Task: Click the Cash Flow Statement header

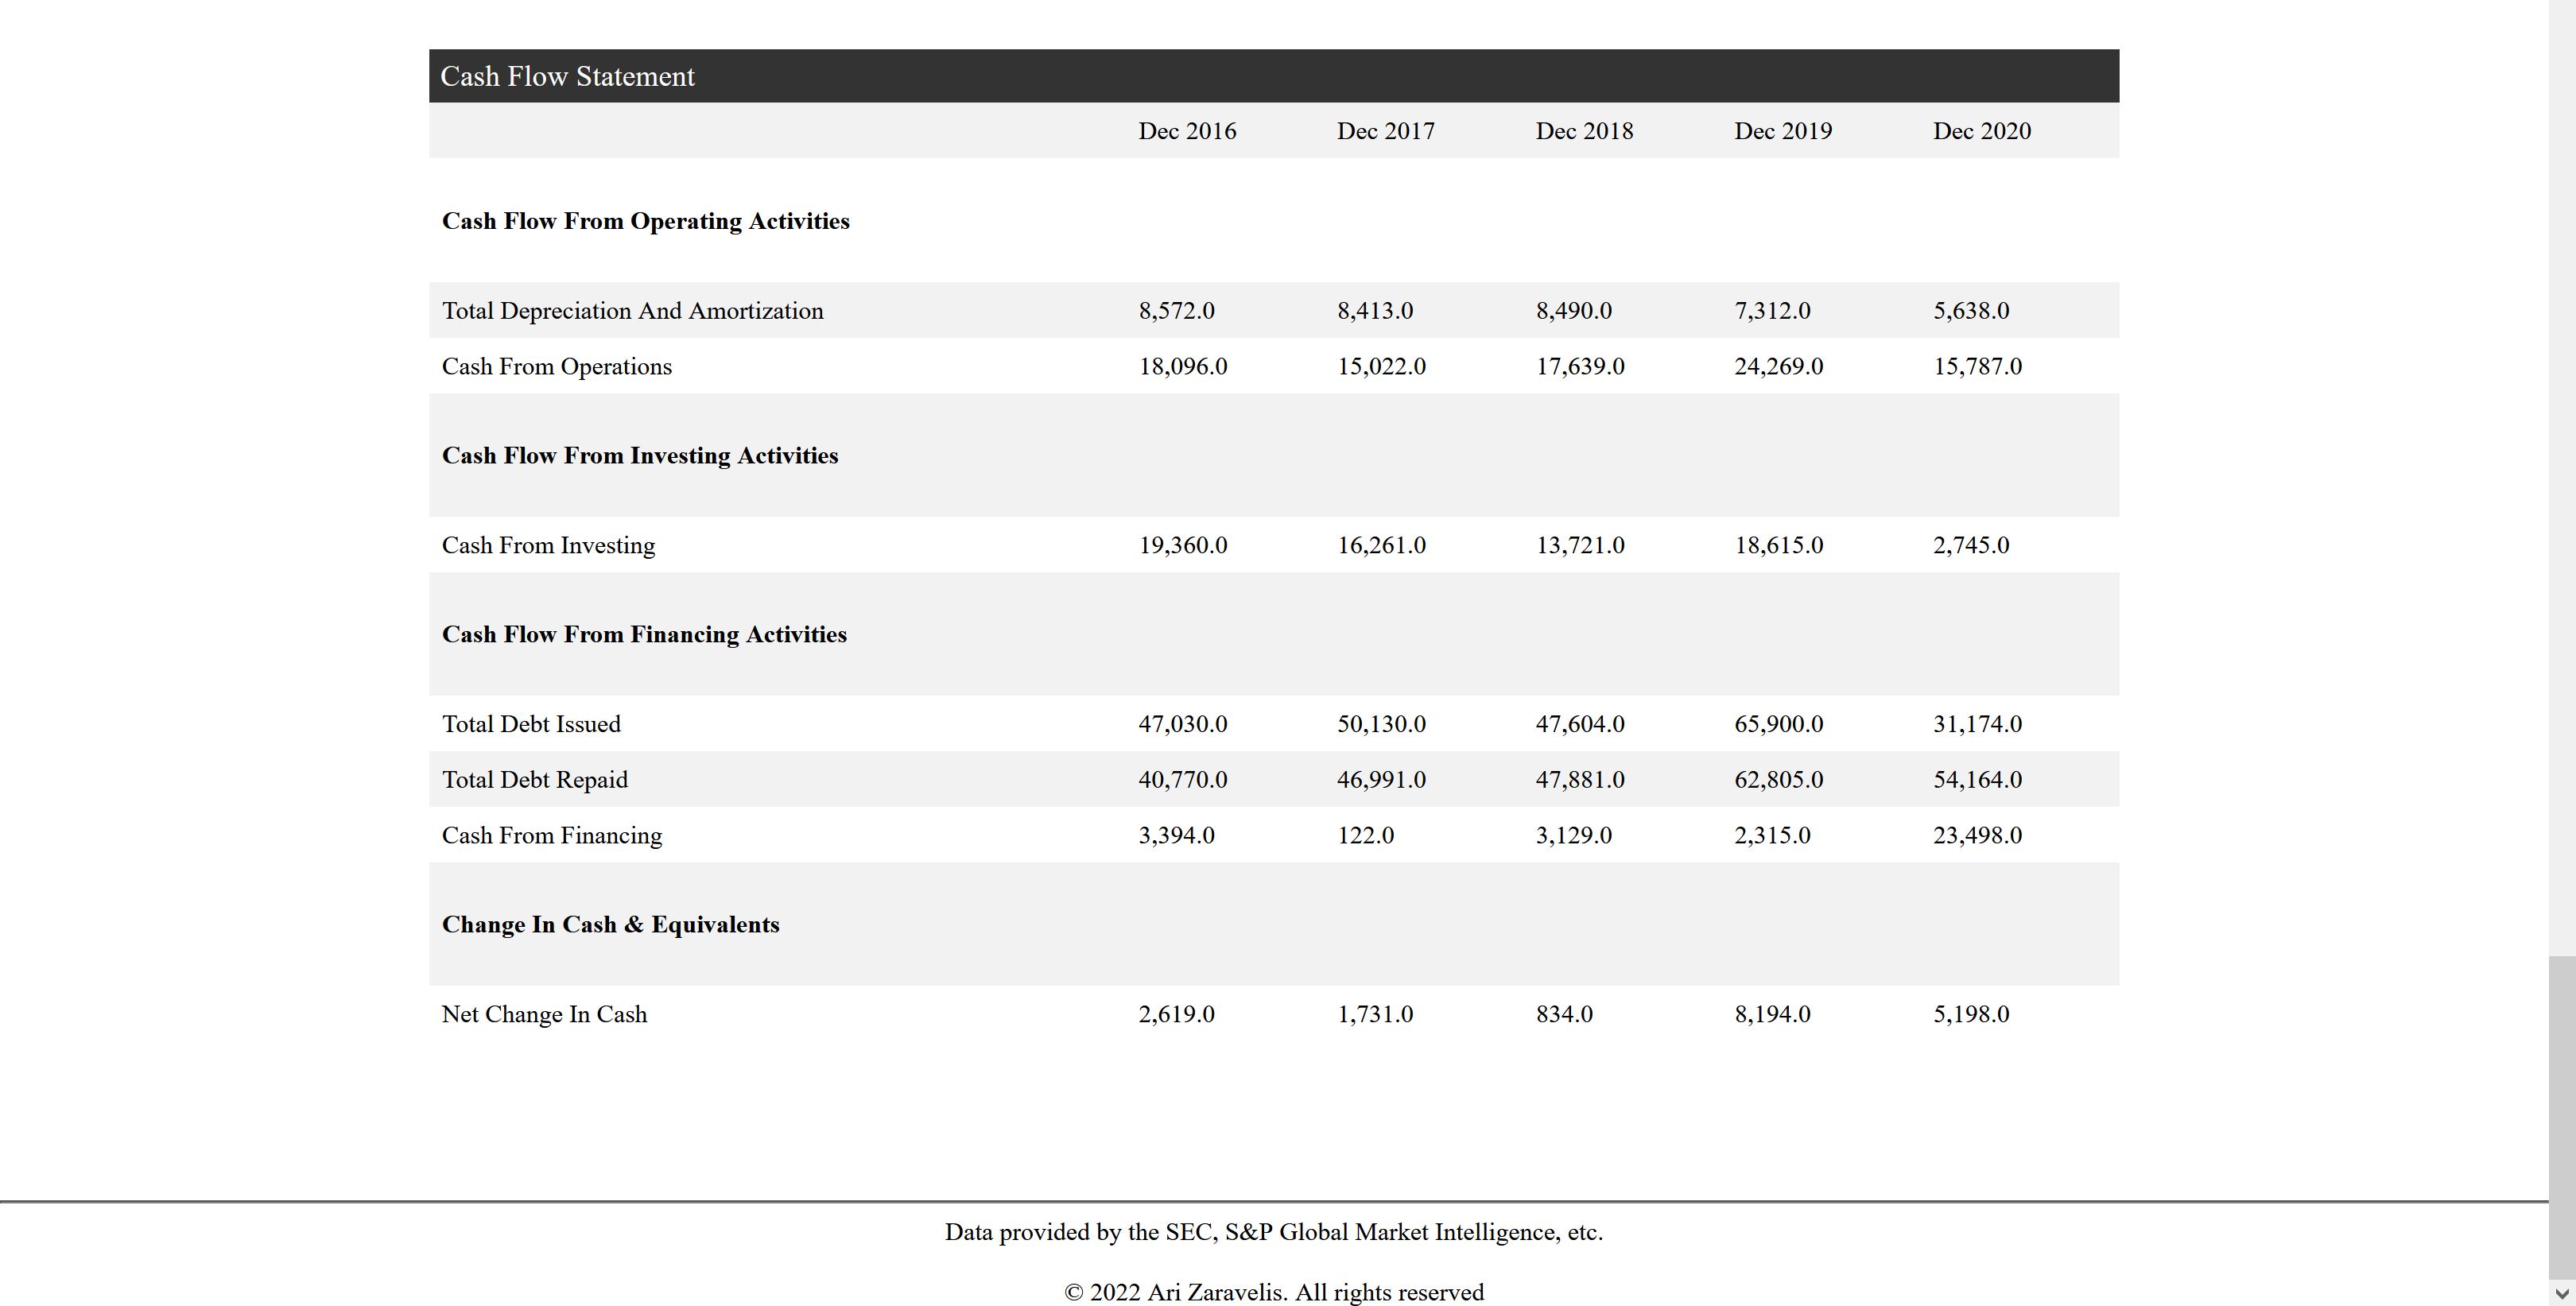Action: pos(567,77)
